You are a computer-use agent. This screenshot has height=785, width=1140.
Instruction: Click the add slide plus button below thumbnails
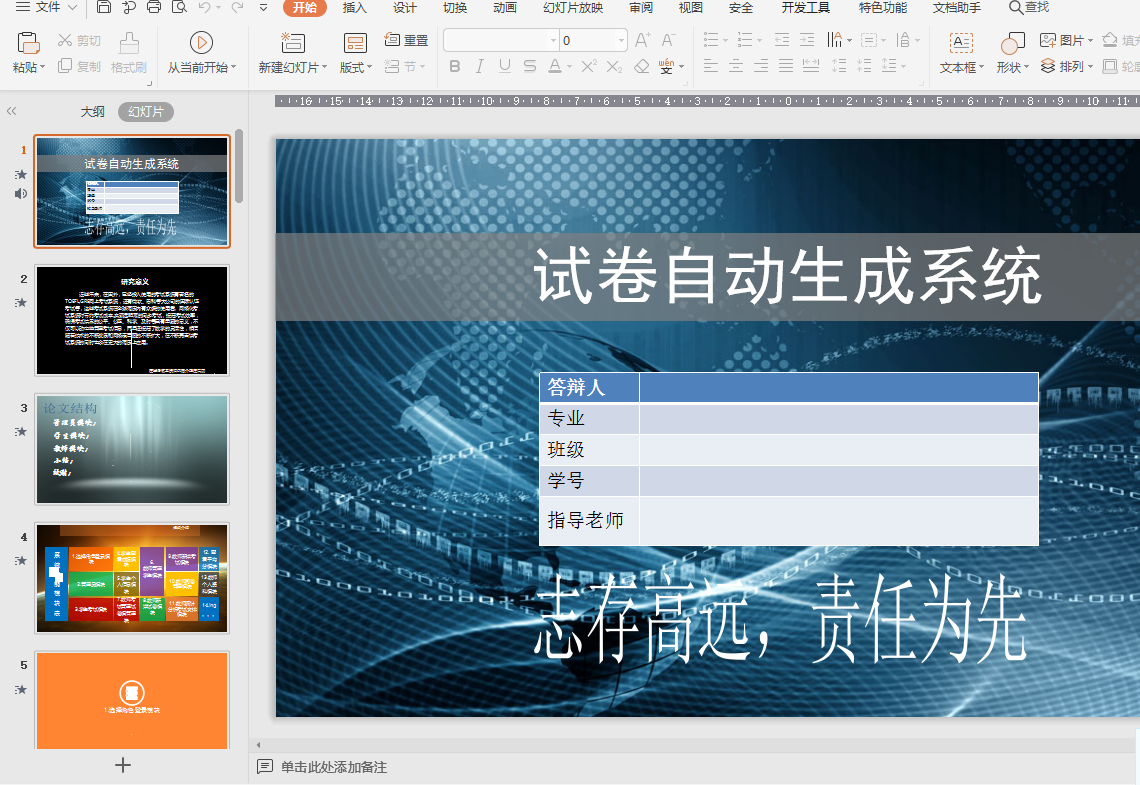[123, 765]
